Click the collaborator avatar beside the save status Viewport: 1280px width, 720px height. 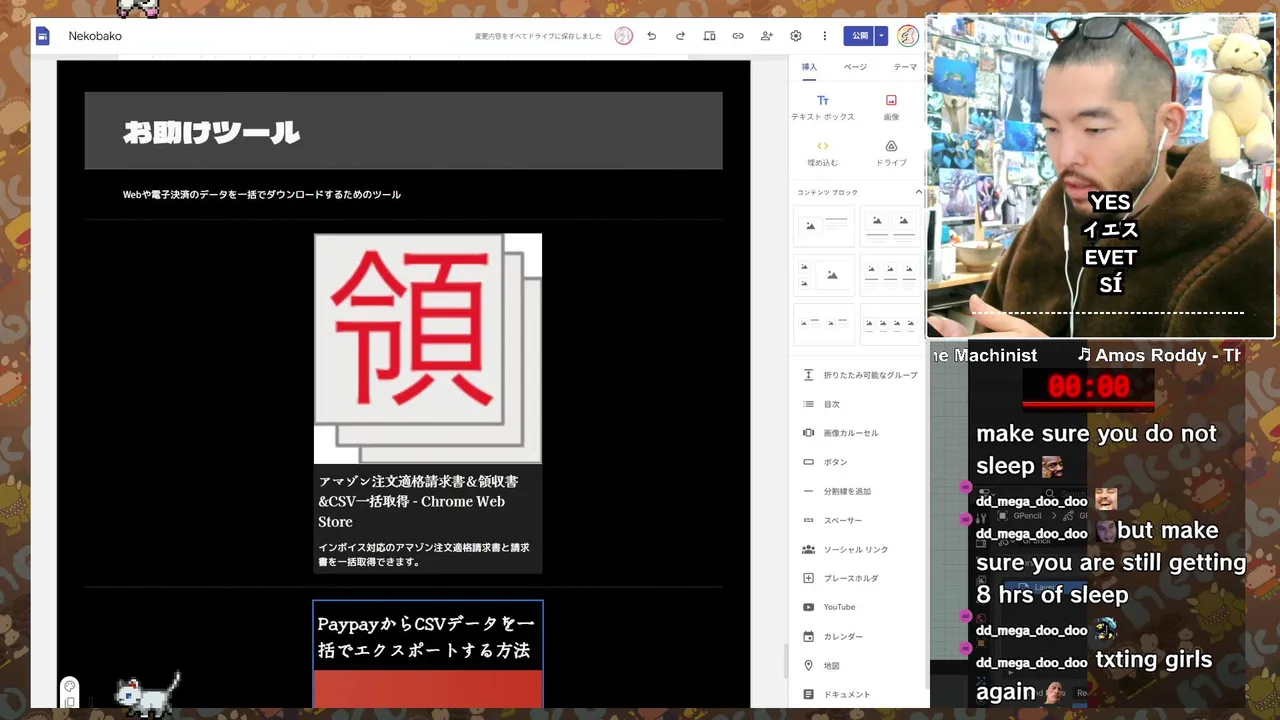click(623, 36)
